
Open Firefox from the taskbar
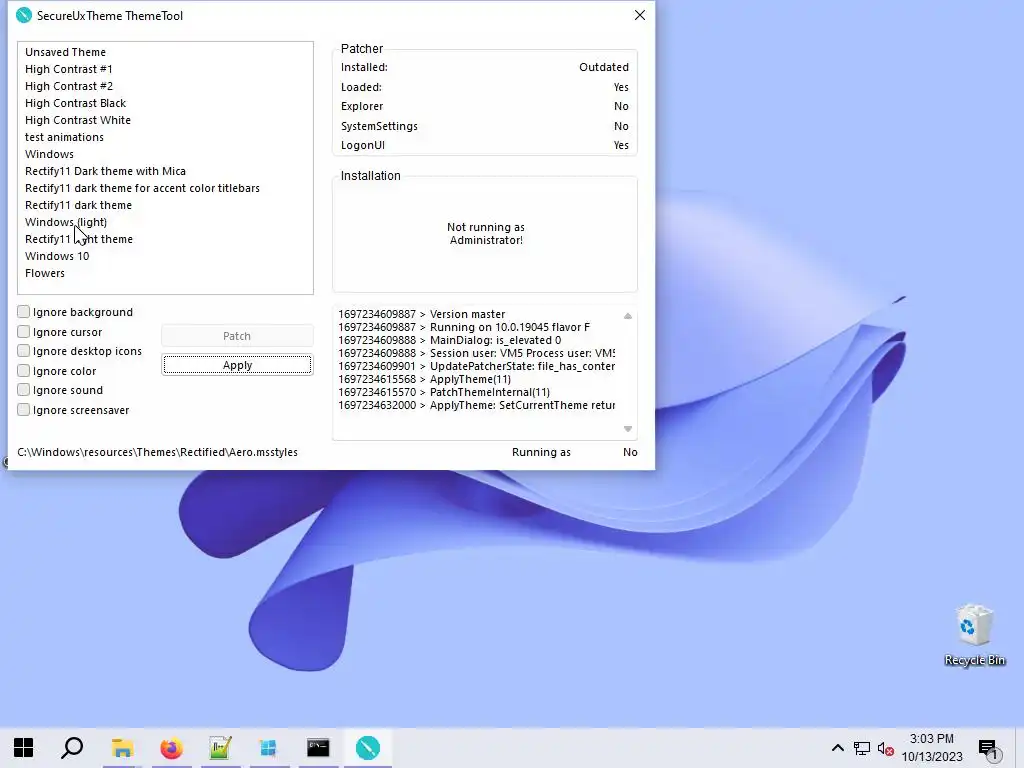click(x=171, y=748)
